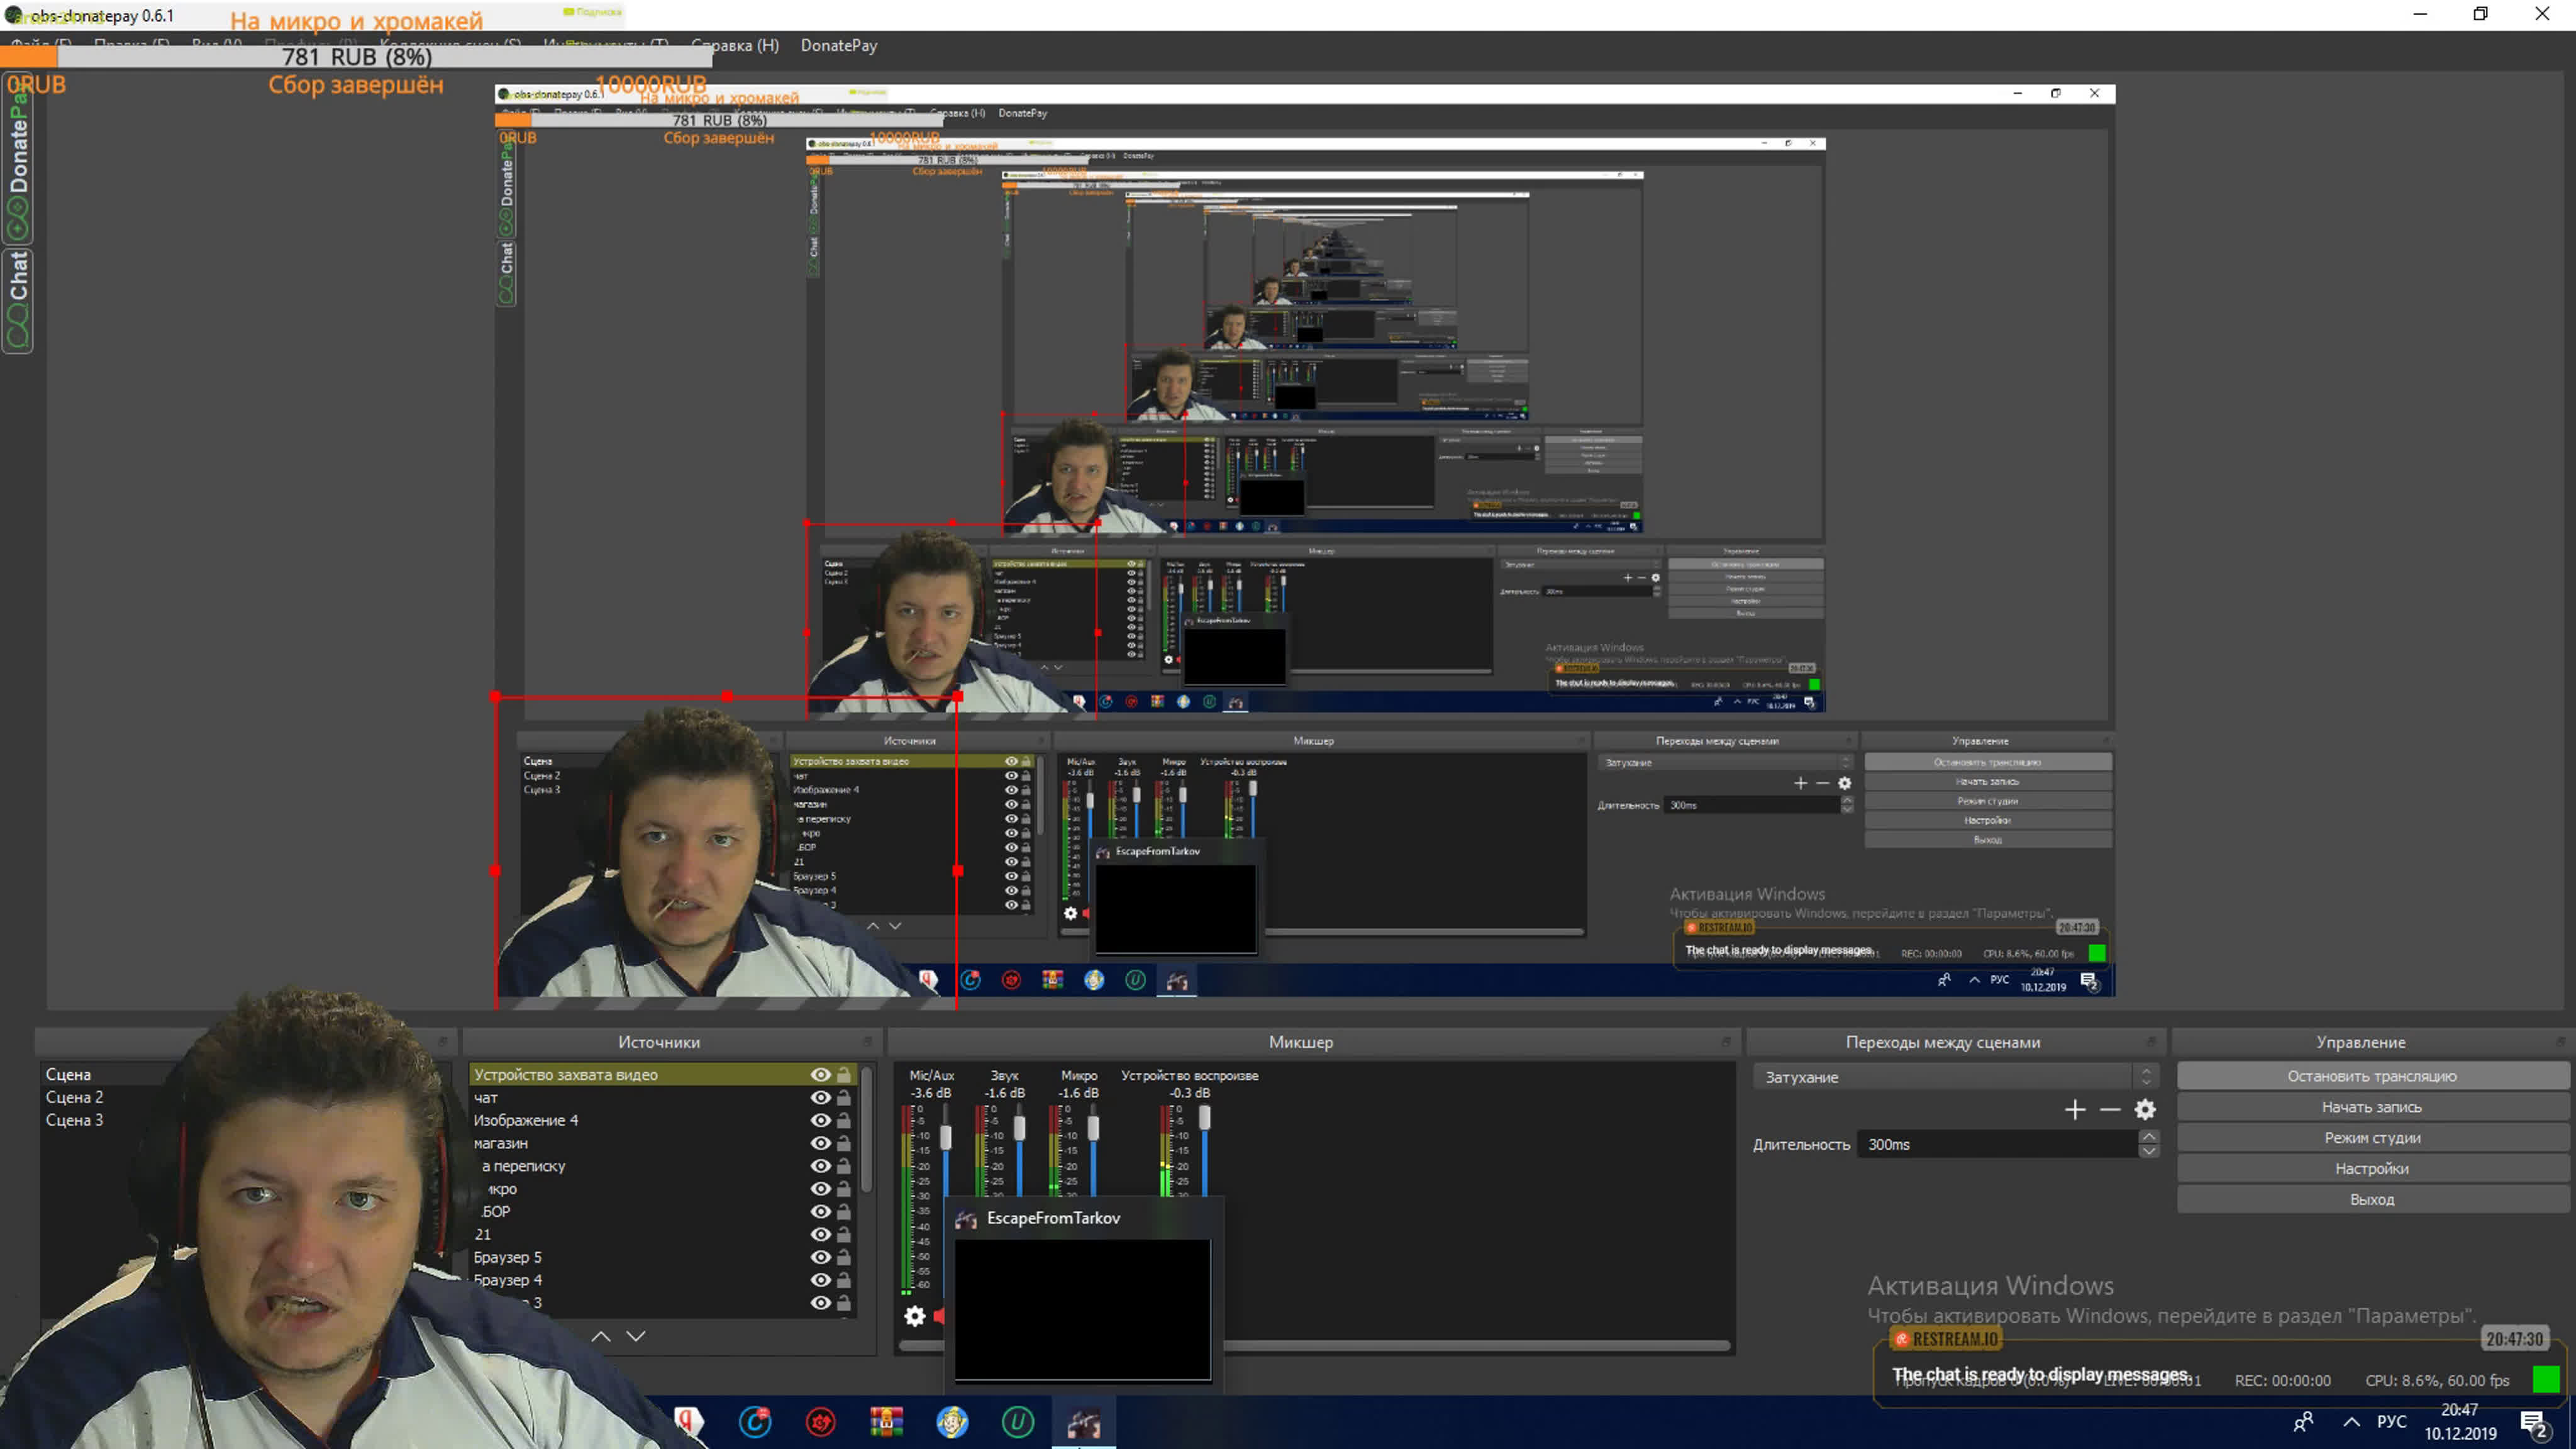Click the Выход button
The height and width of the screenshot is (1449, 2576).
click(x=2372, y=1200)
